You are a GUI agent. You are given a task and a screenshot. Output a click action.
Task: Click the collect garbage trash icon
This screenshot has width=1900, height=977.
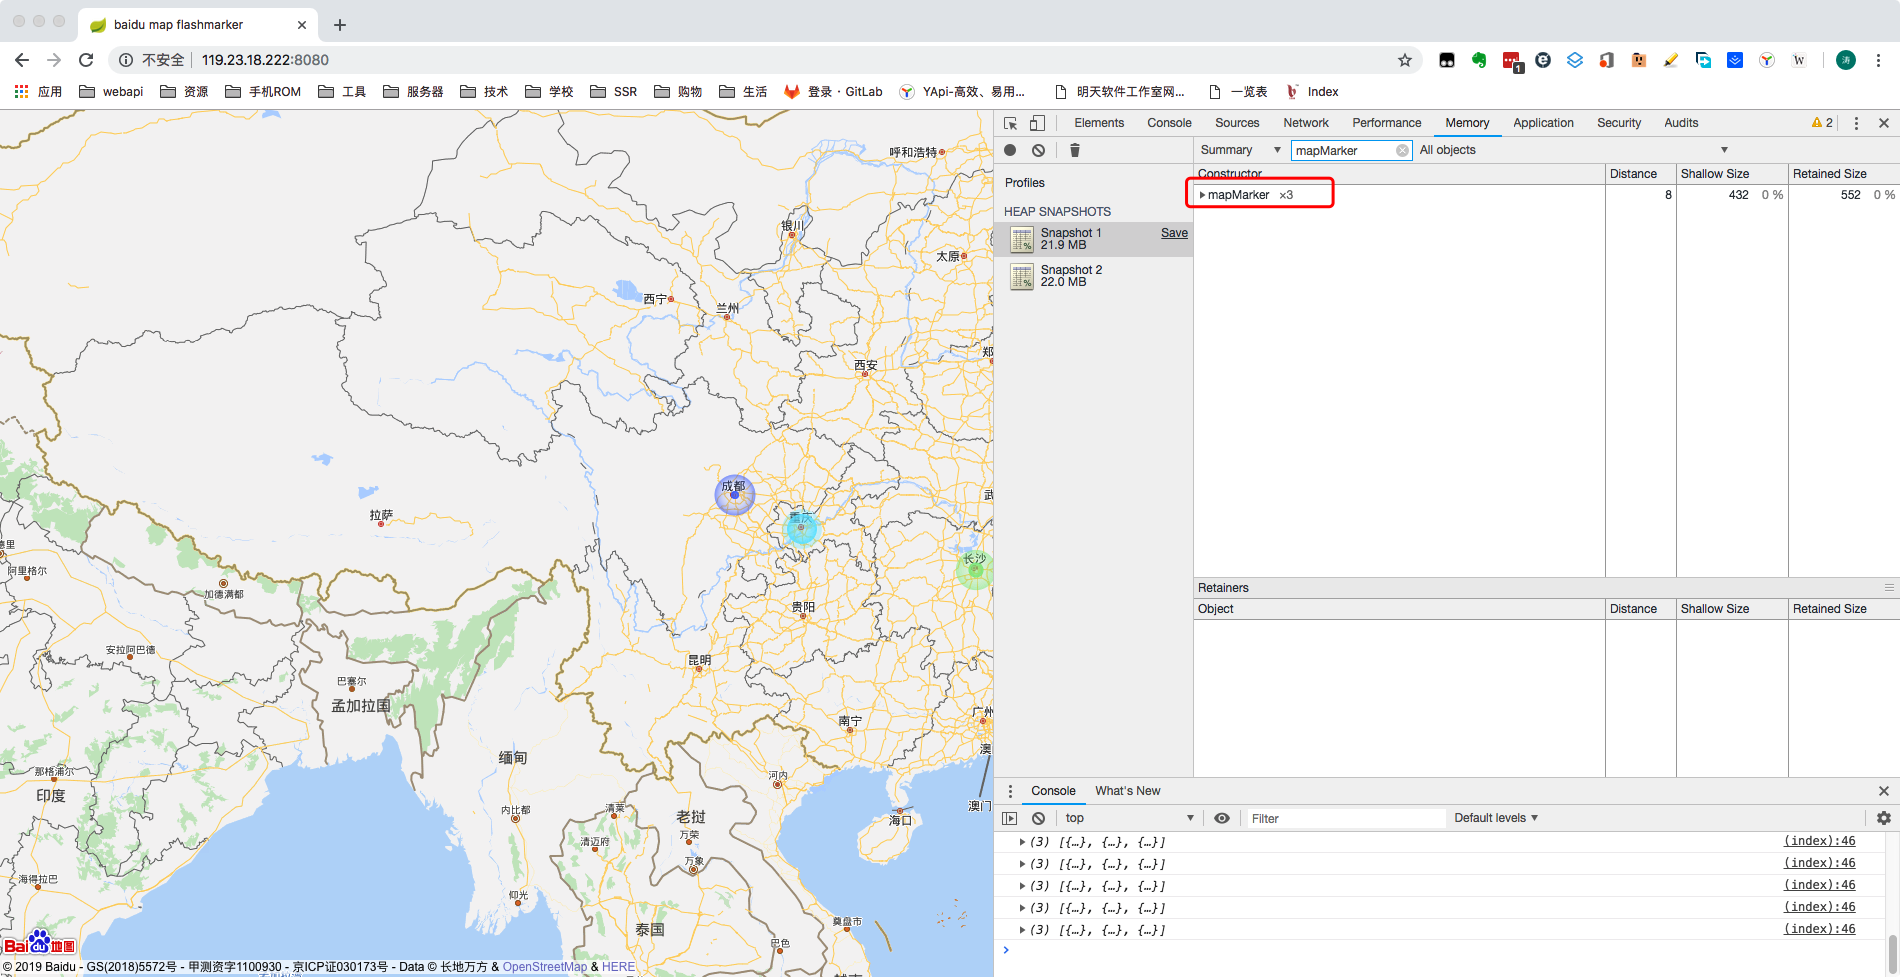pyautogui.click(x=1075, y=150)
